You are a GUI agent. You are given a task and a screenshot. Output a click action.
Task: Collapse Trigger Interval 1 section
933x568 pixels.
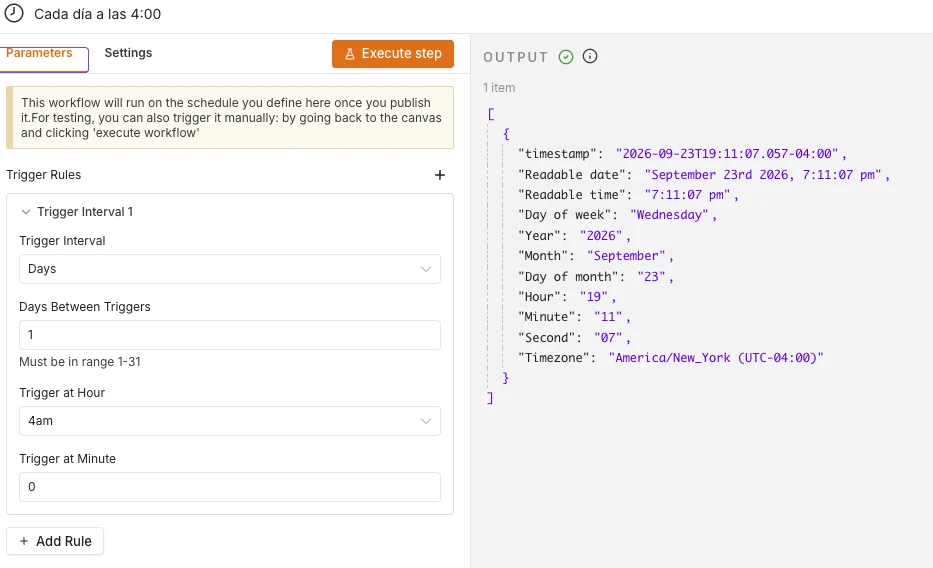[x=26, y=212]
